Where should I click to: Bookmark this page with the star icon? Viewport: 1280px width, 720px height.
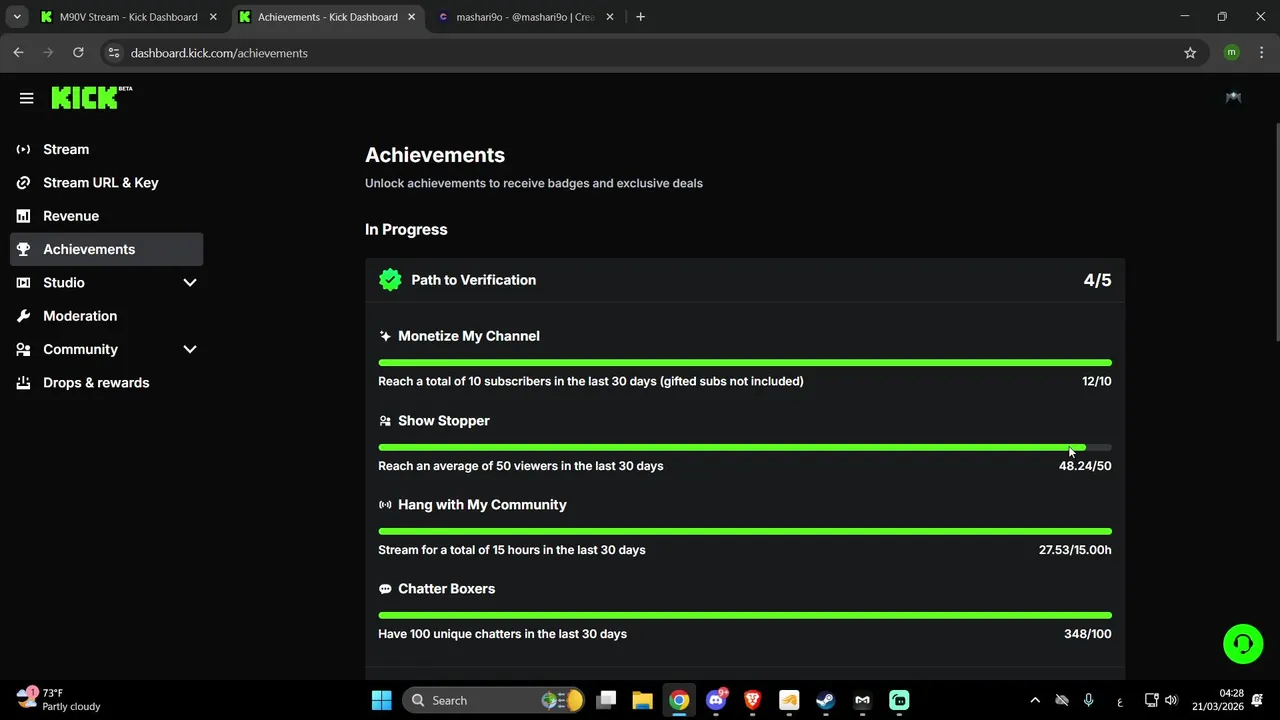pyautogui.click(x=1190, y=53)
